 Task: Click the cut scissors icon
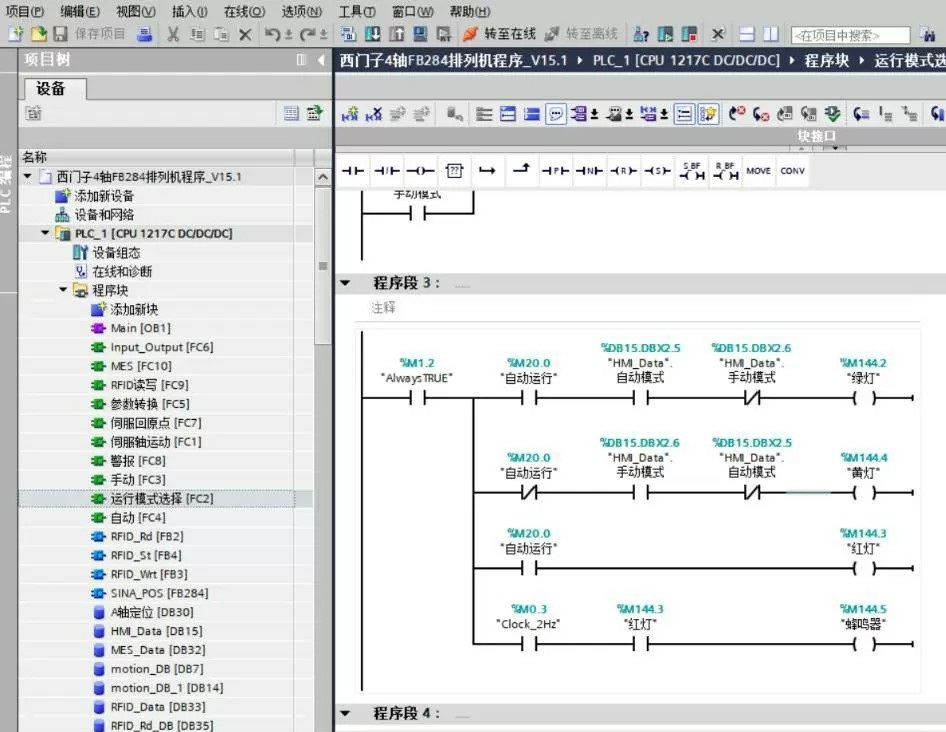click(173, 34)
